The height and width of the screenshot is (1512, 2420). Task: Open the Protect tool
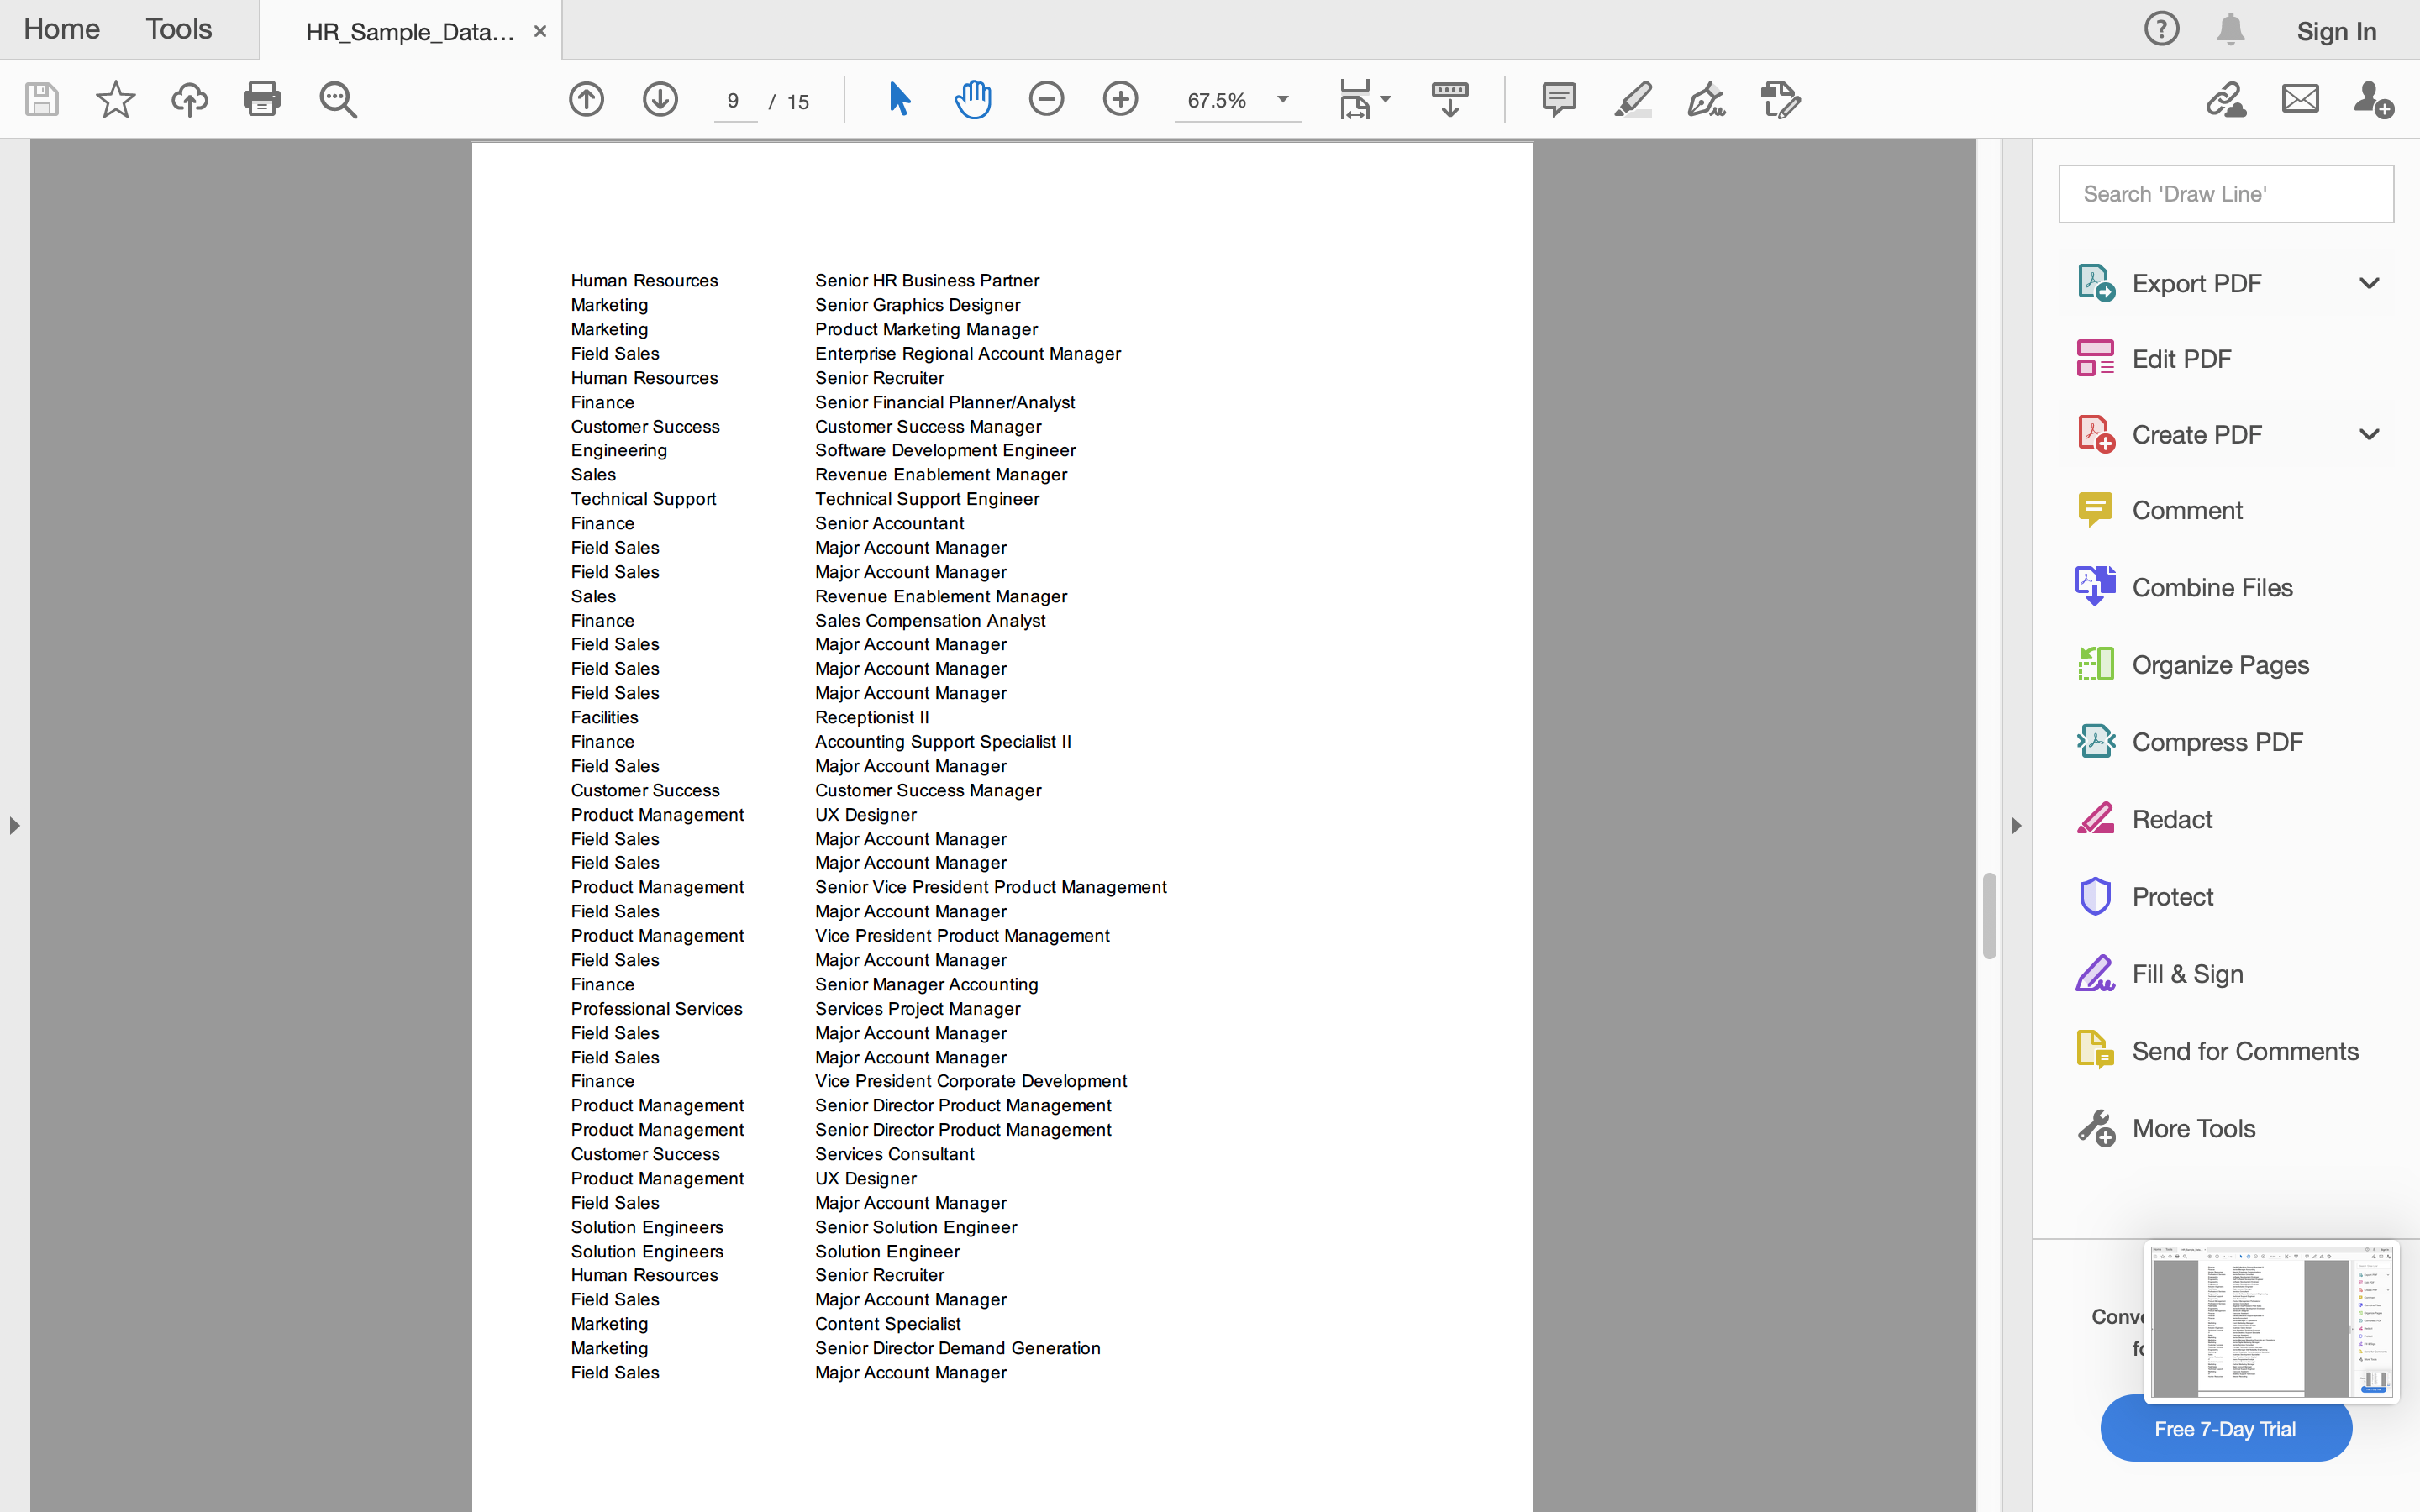(2173, 896)
